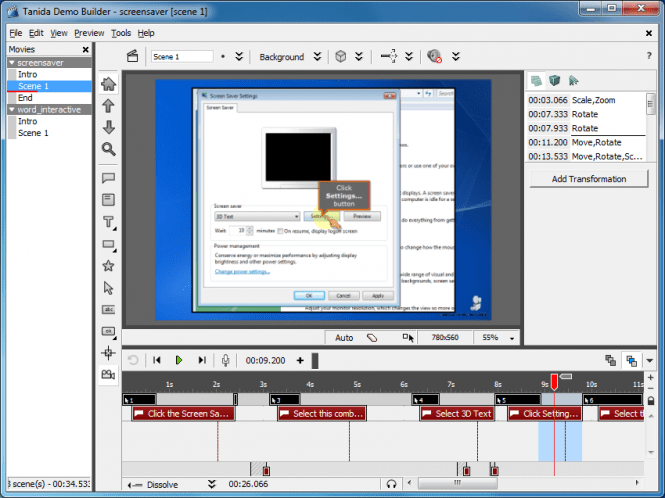Click the timeline horizontal scrollbar
Image resolution: width=665 pixels, height=498 pixels.
tap(458, 483)
